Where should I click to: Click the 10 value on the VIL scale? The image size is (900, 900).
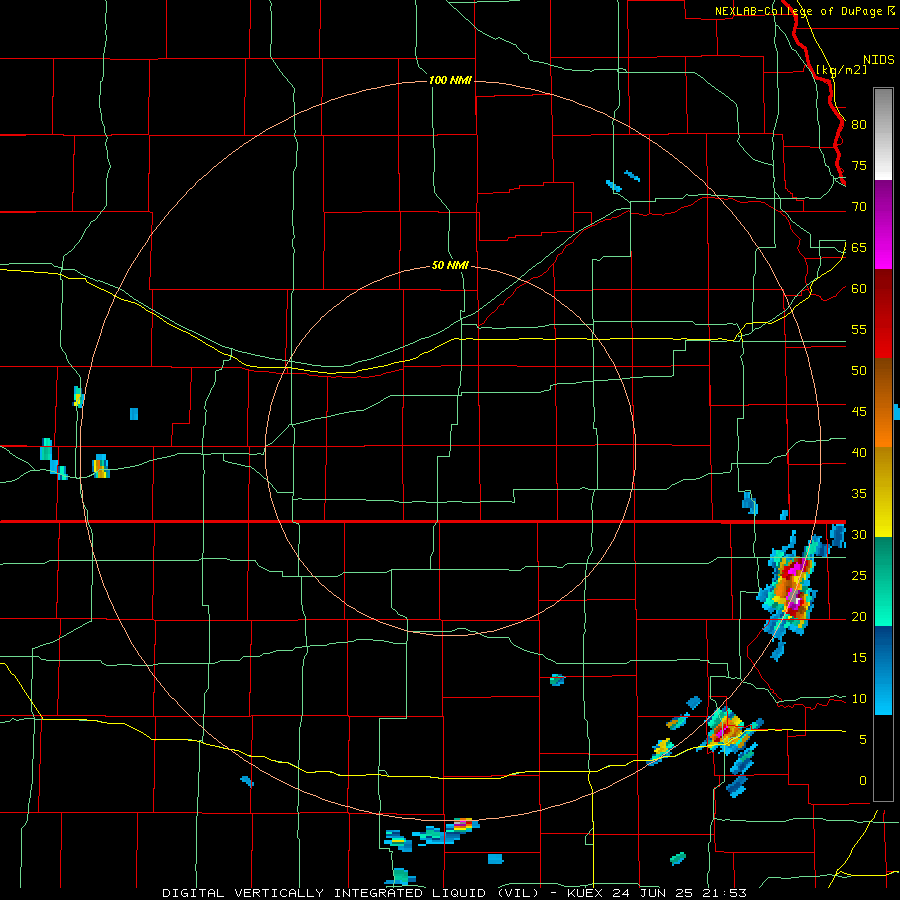tap(859, 699)
